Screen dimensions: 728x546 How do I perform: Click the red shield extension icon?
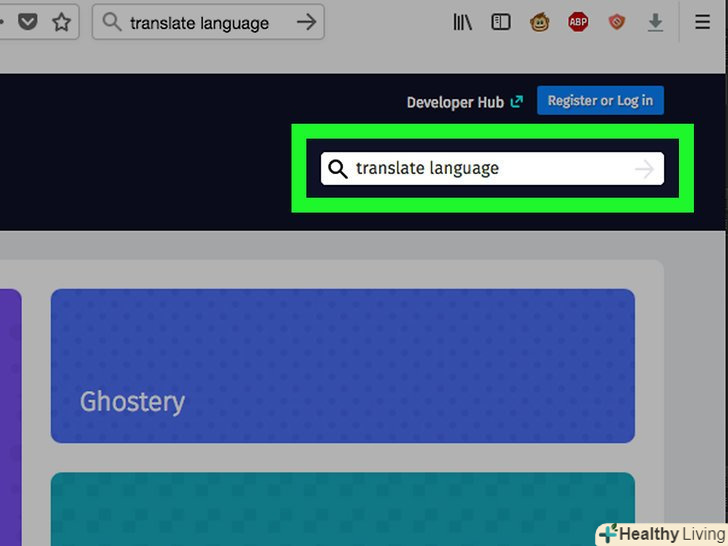point(617,22)
